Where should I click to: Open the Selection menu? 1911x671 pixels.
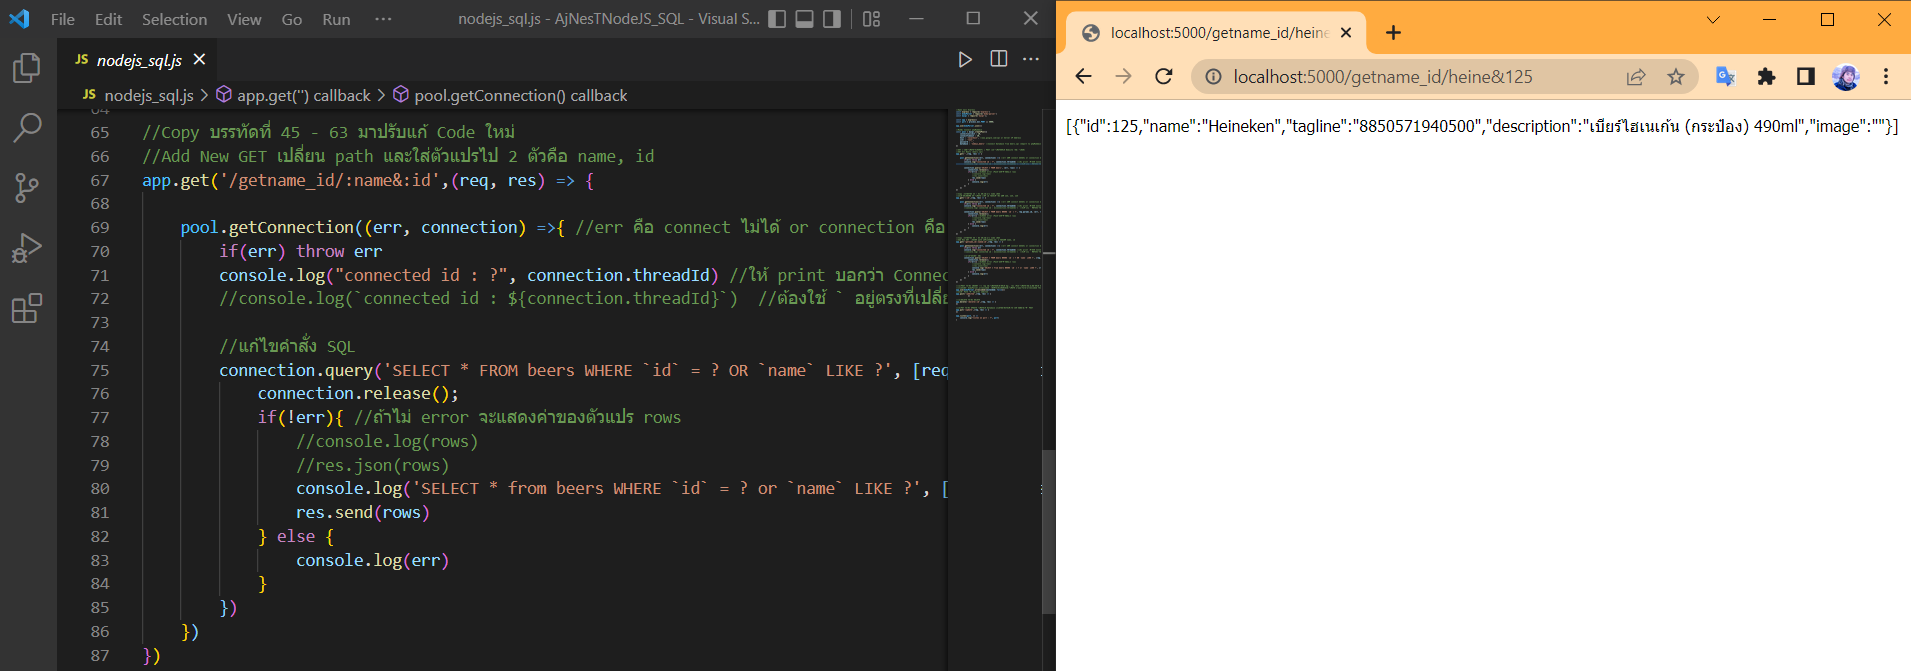174,19
